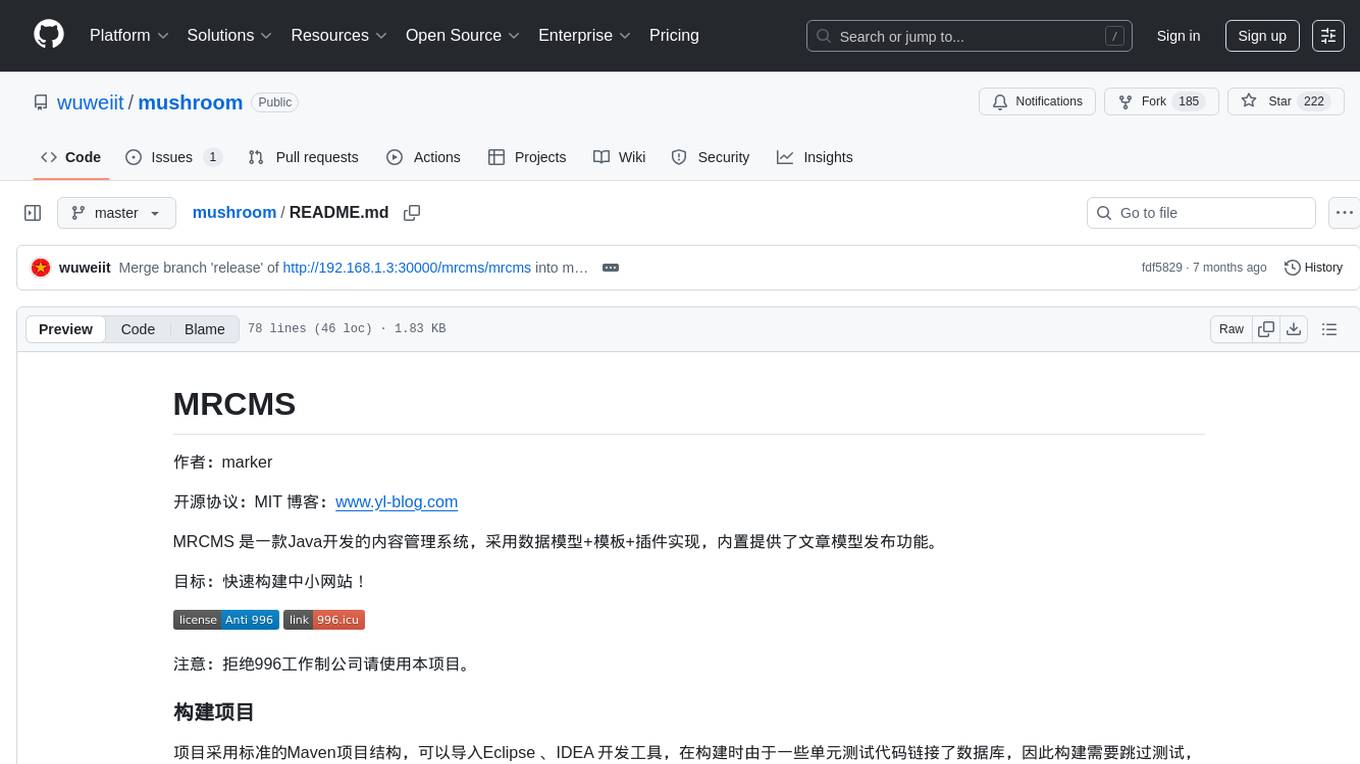Switch to Code view

tap(138, 329)
